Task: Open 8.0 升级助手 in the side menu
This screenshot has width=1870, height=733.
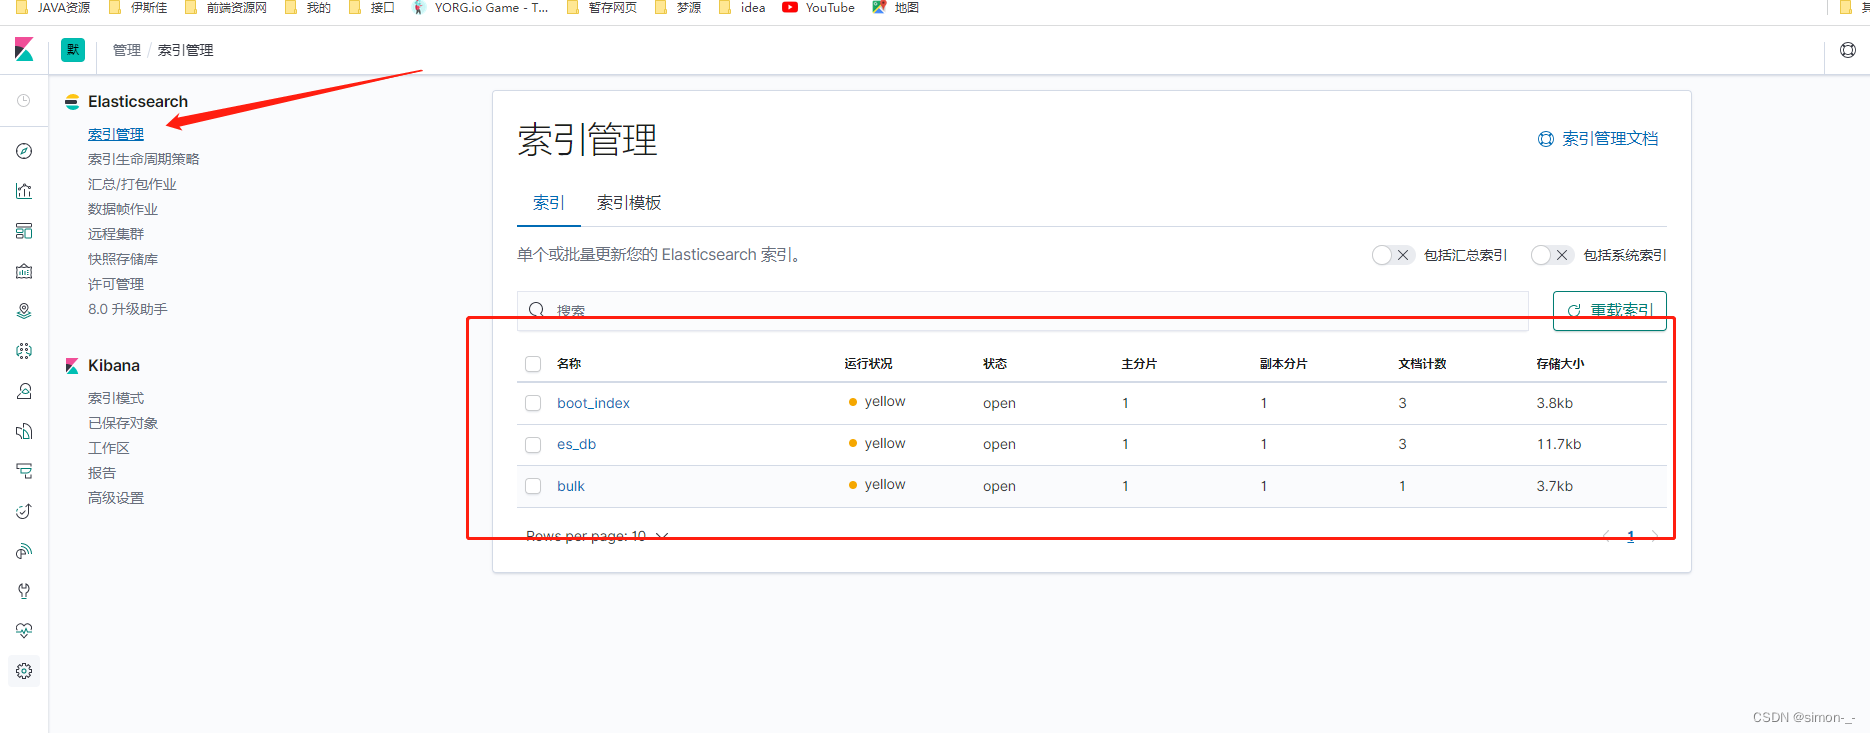Action: 128,309
